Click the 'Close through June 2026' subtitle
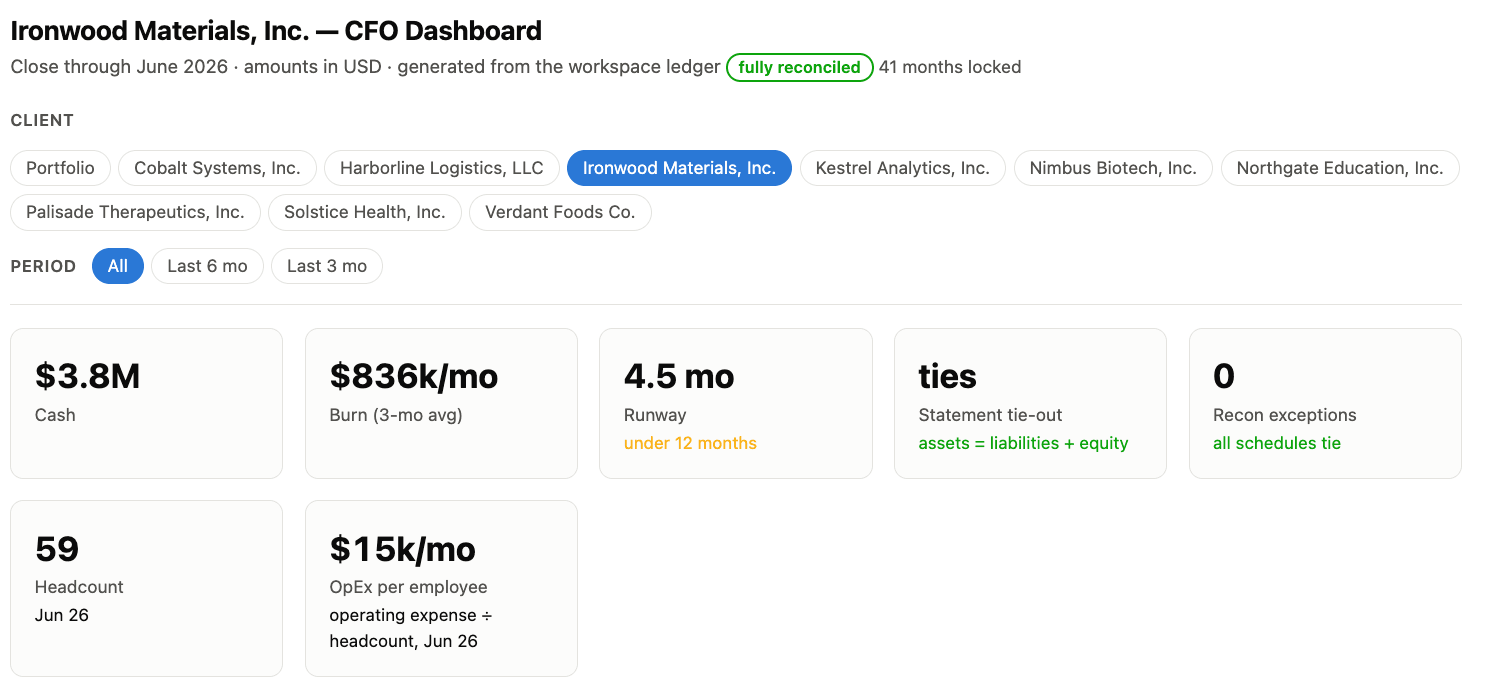The width and height of the screenshot is (1486, 689). 119,67
